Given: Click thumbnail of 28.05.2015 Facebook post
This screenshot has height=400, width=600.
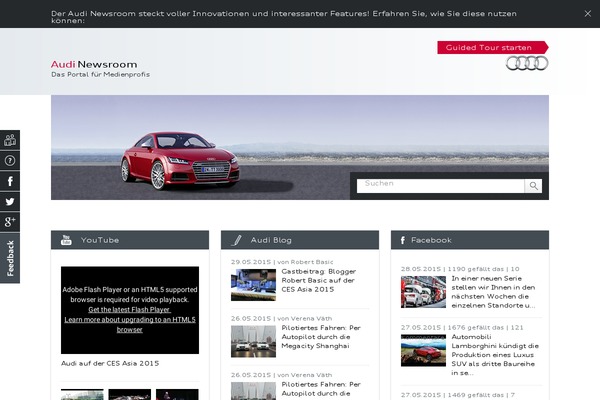Looking at the screenshot, I should click(x=423, y=292).
